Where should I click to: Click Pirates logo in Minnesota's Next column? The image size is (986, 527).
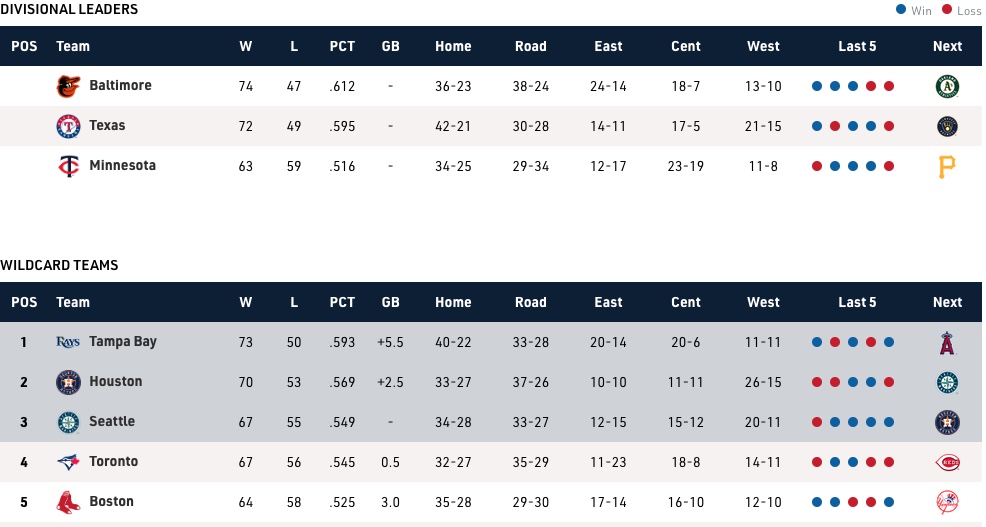click(946, 166)
